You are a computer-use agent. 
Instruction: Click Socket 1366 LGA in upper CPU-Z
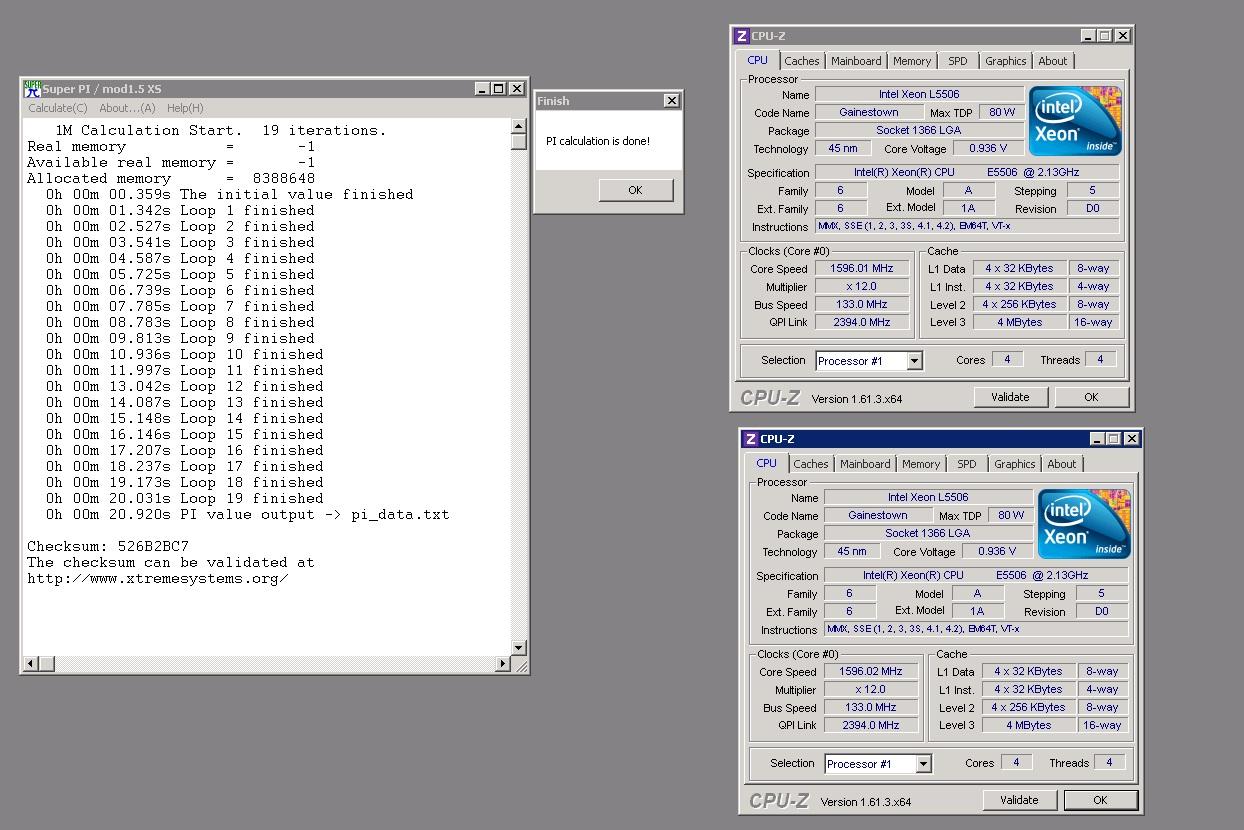(918, 130)
